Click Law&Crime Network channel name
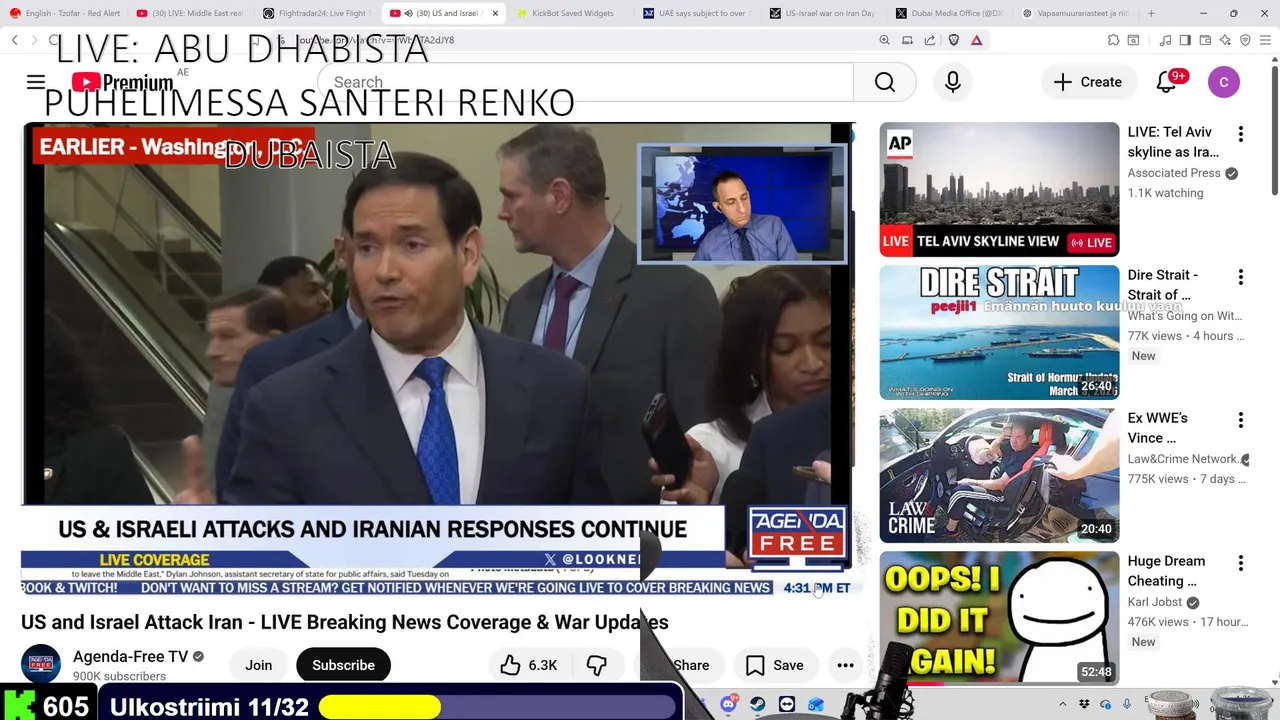 [x=1183, y=459]
